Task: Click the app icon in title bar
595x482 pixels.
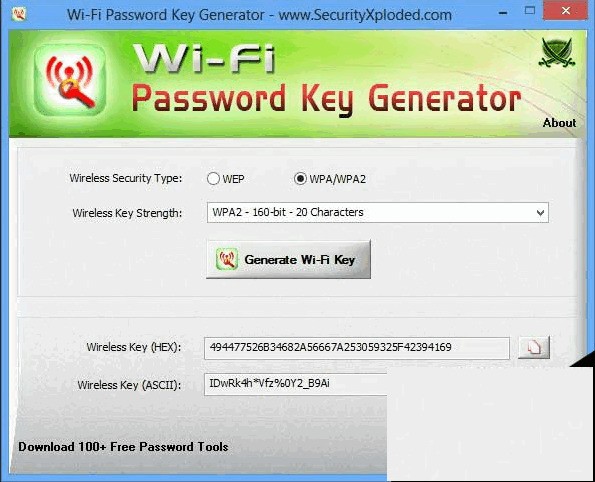Action: pos(19,14)
